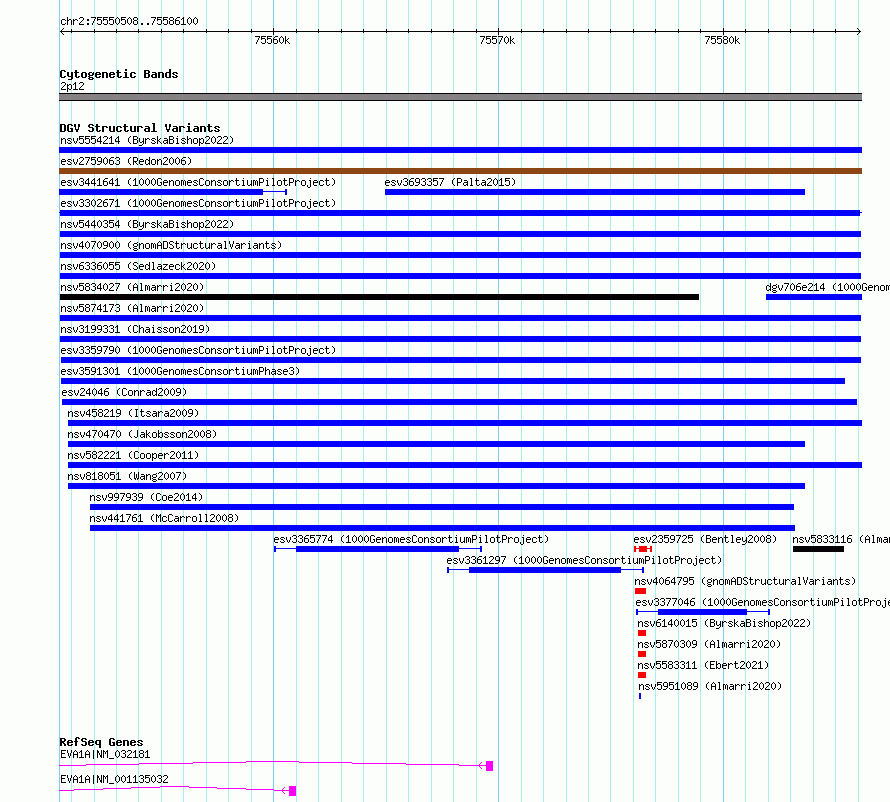Open nsv6336055 (Sedlazeck2020) entry

138,266
